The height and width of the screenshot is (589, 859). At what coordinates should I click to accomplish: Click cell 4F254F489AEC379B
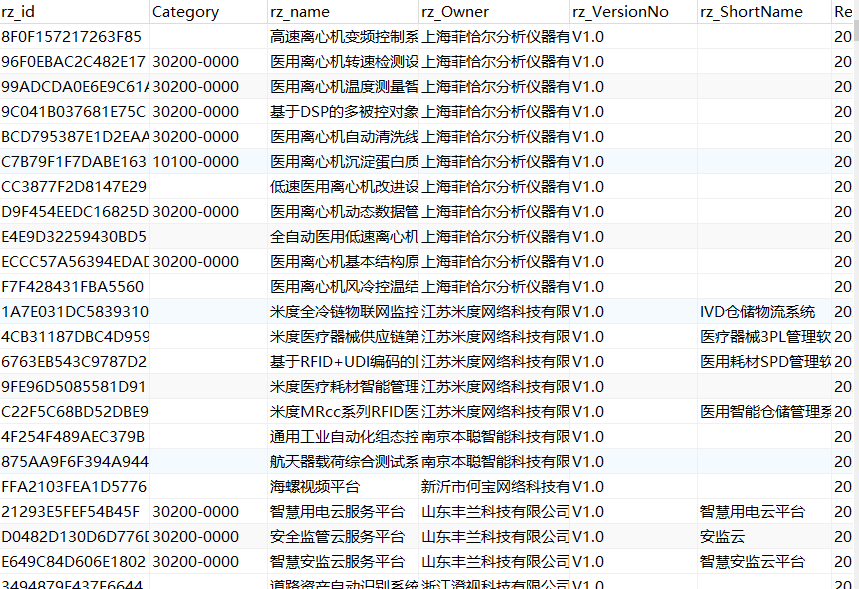[74, 437]
